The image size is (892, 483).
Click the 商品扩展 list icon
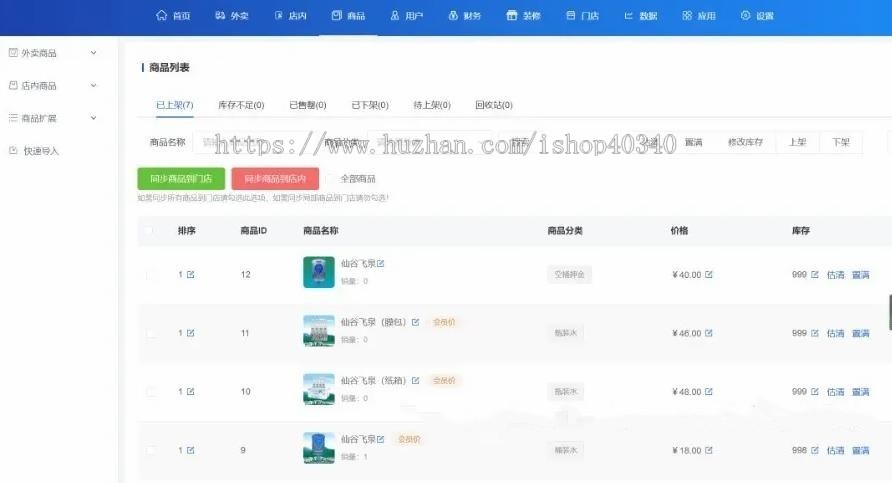pos(13,118)
